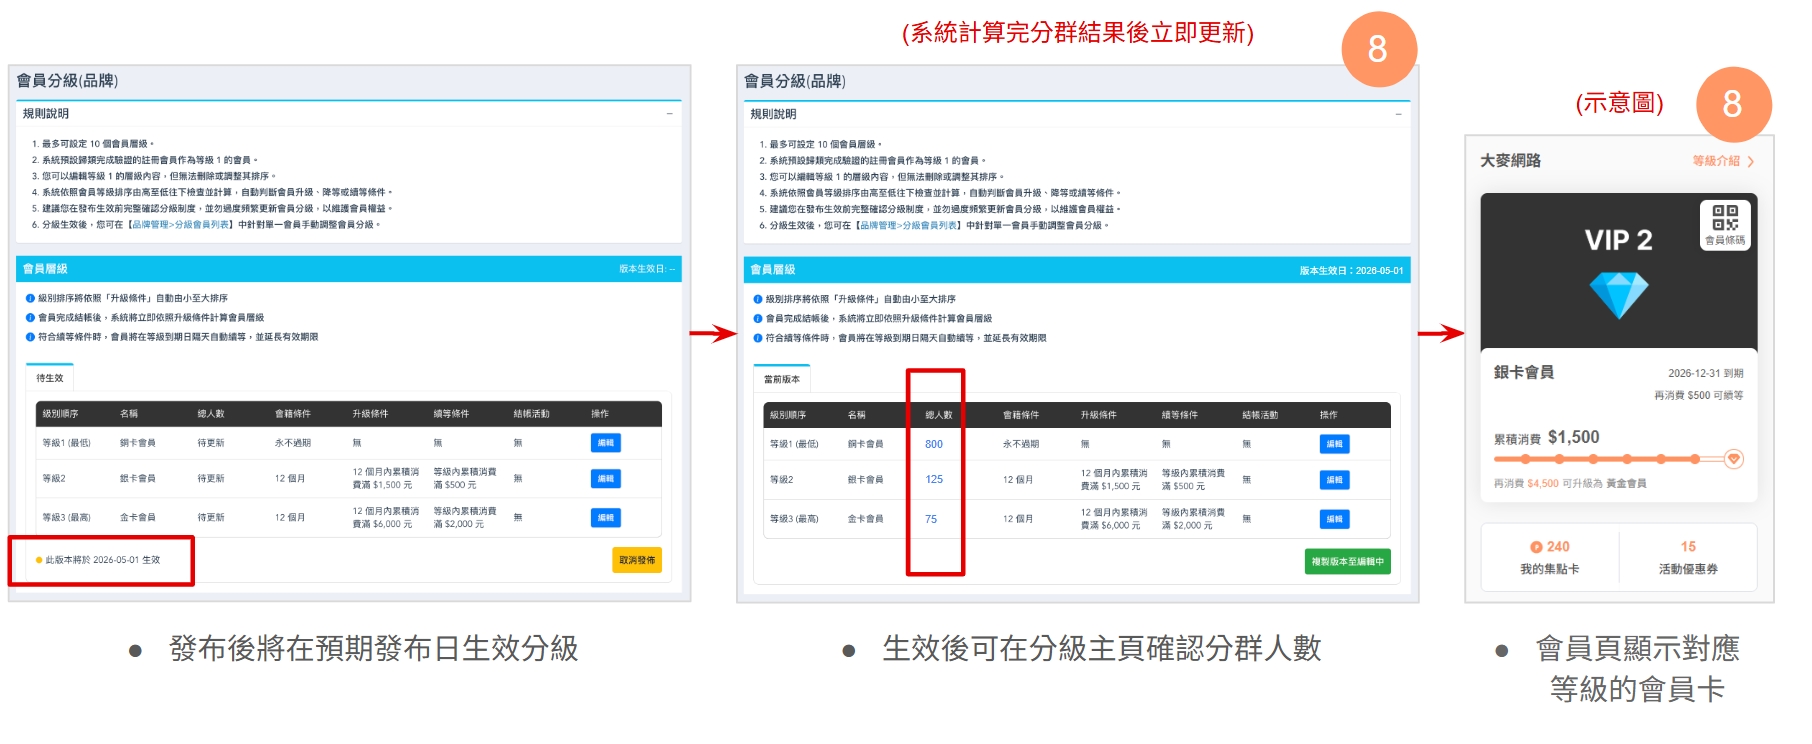Click the info icon beside 級別排序 in left panel
The width and height of the screenshot is (1812, 744).
[30, 298]
